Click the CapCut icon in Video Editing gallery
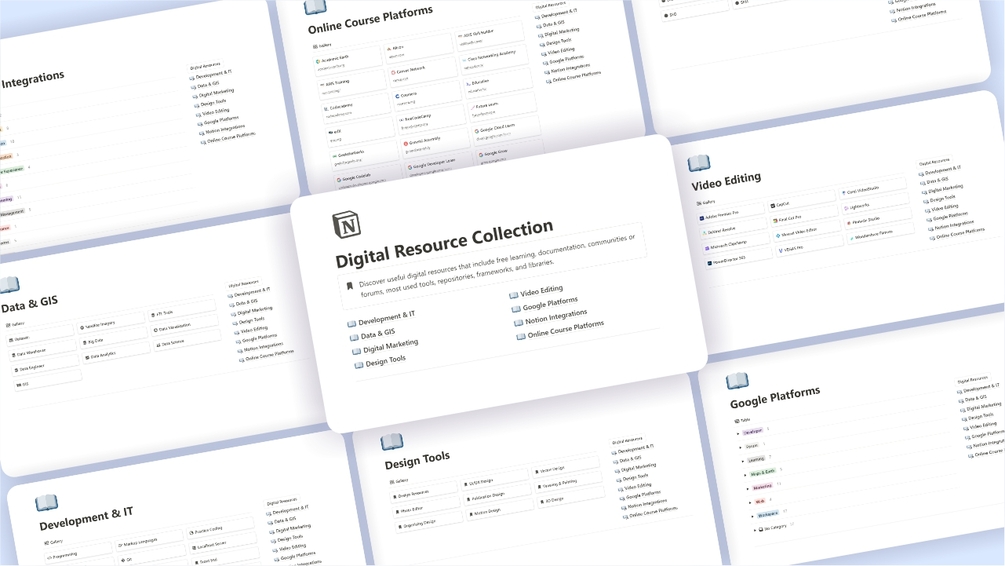Screen dimensions: 1005x566 tap(774, 206)
